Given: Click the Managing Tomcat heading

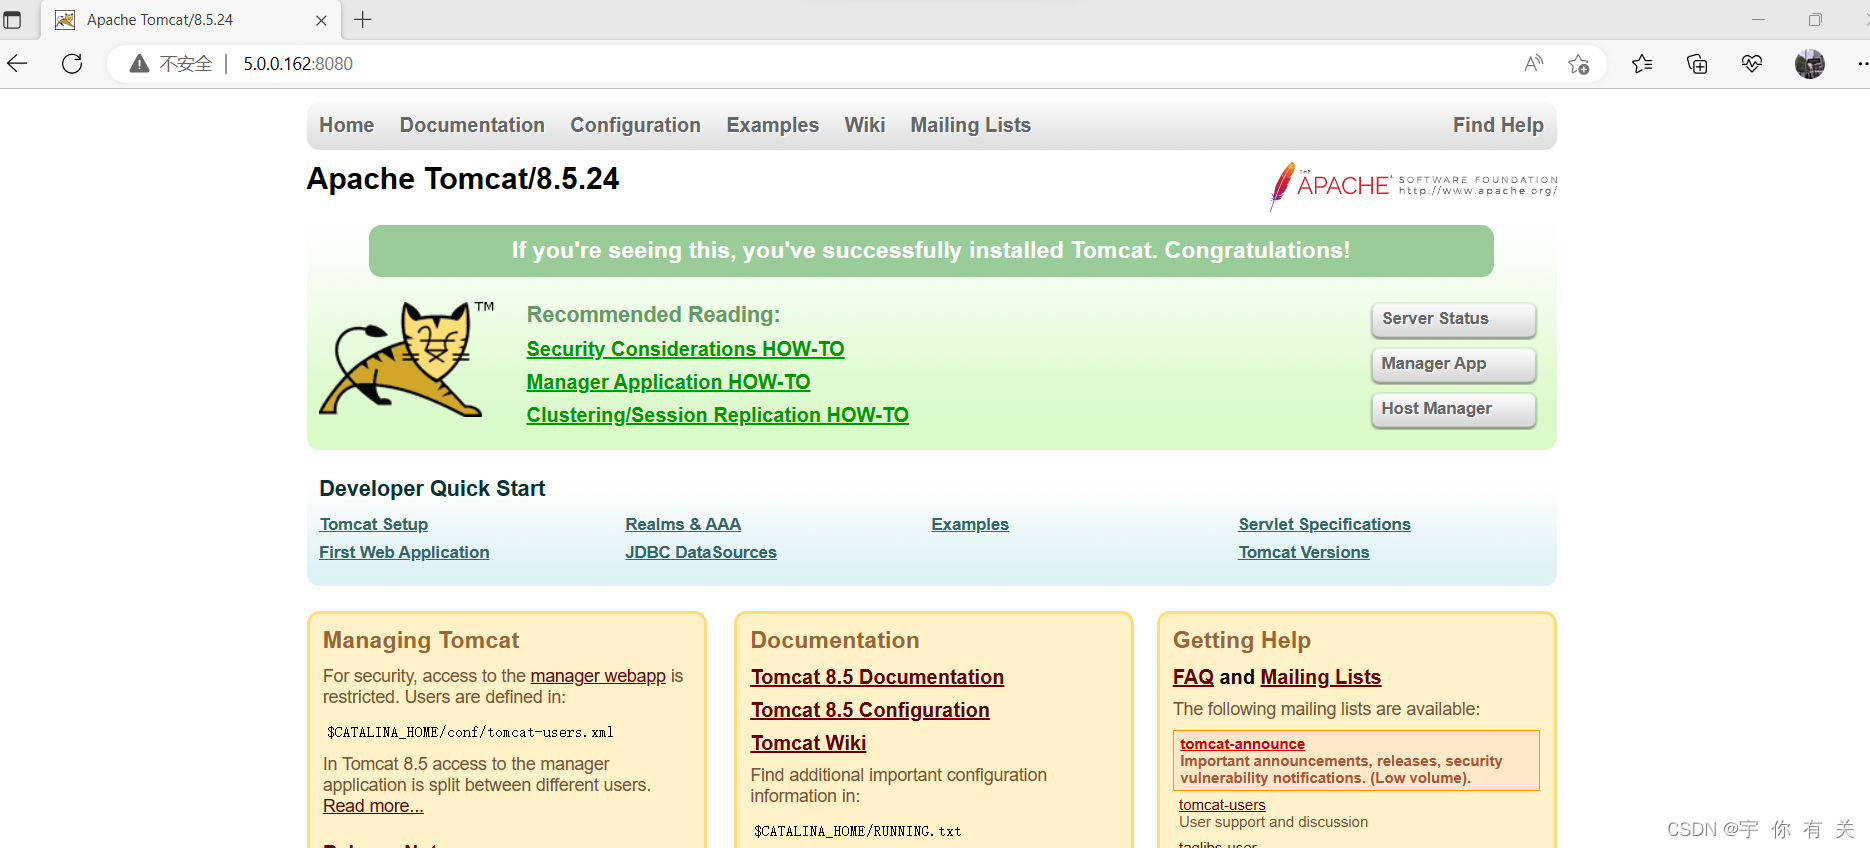Looking at the screenshot, I should [421, 640].
